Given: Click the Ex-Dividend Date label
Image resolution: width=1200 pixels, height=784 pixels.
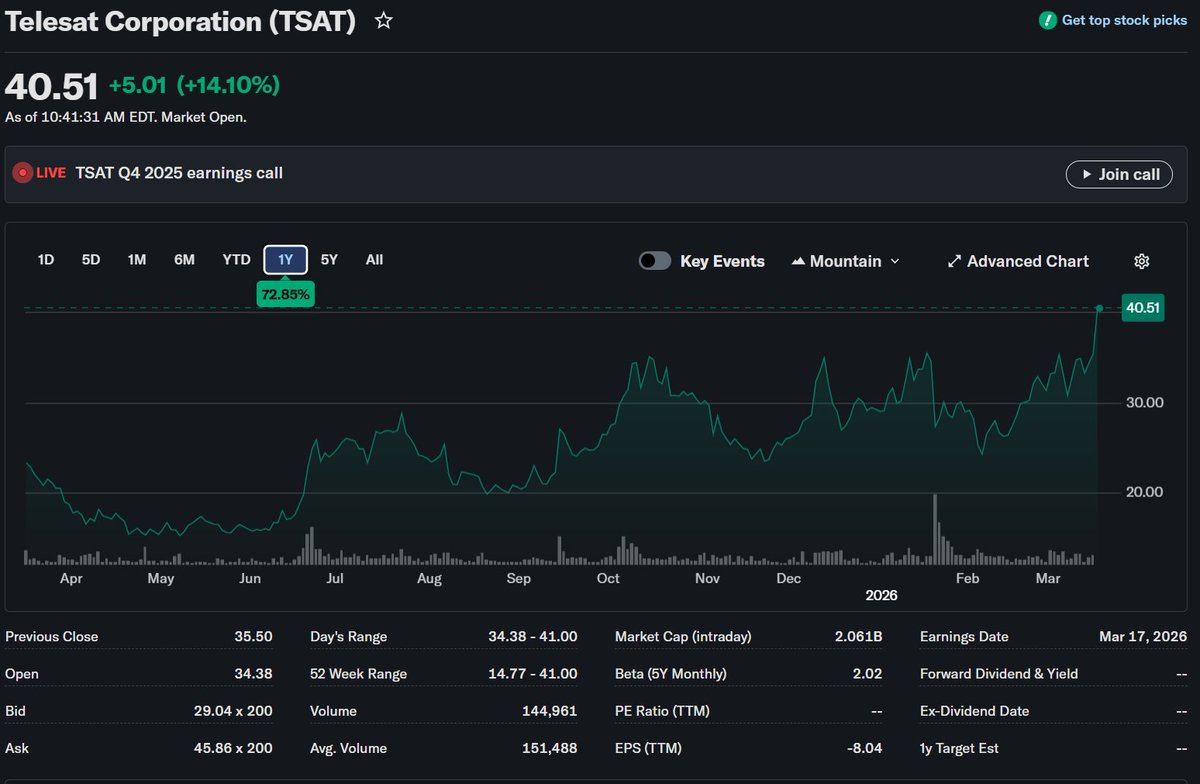Looking at the screenshot, I should click(x=974, y=712).
